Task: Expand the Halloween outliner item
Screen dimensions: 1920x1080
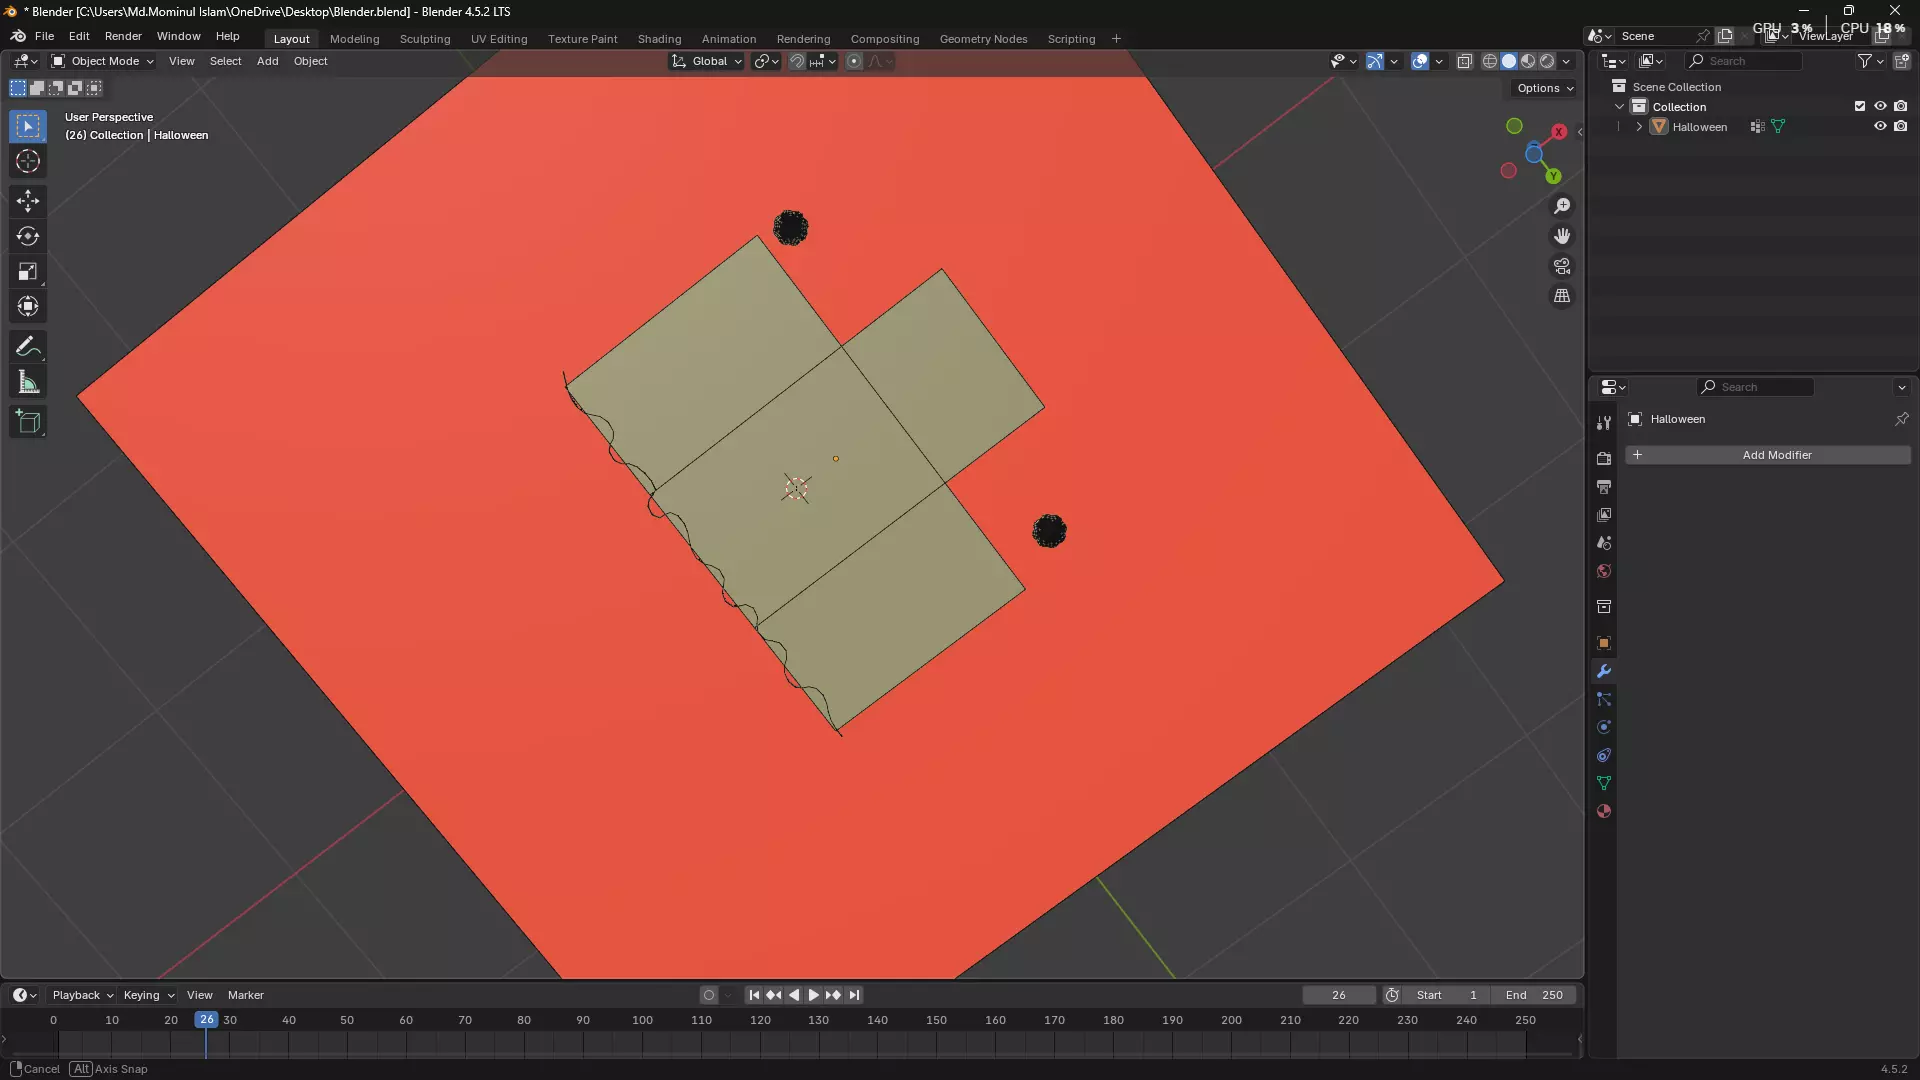Action: (1639, 127)
